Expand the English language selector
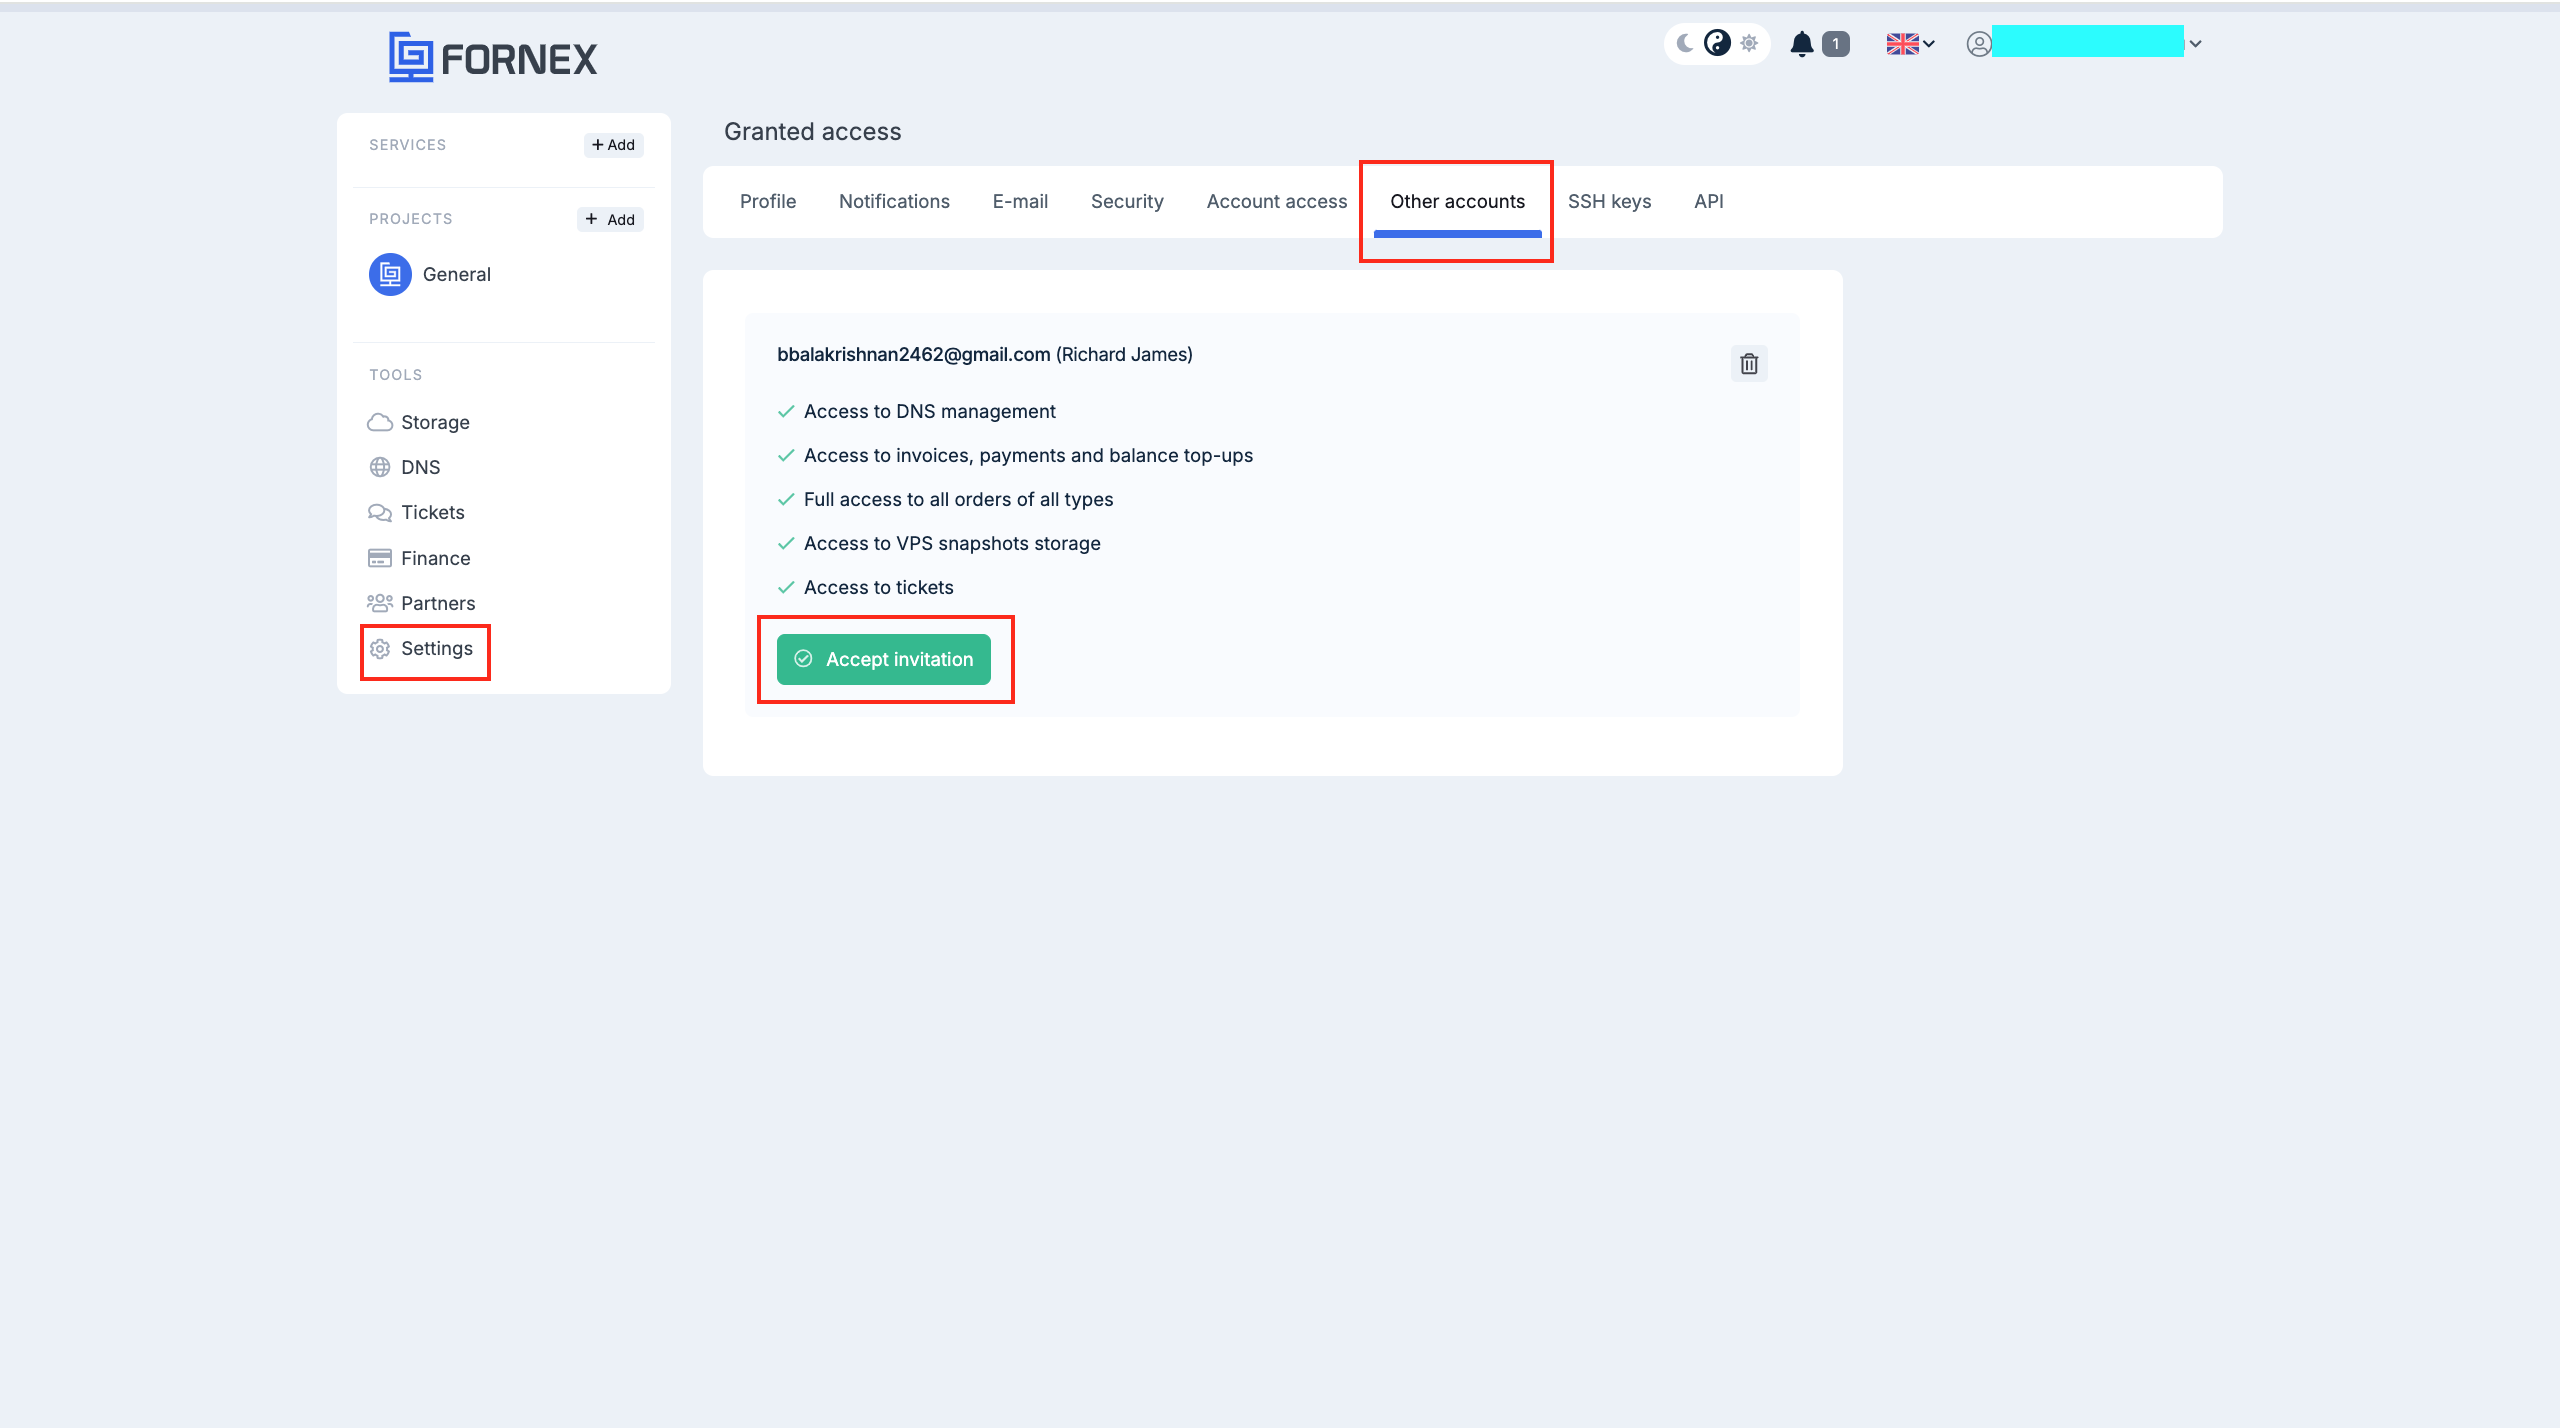The image size is (2560, 1428). (1908, 42)
